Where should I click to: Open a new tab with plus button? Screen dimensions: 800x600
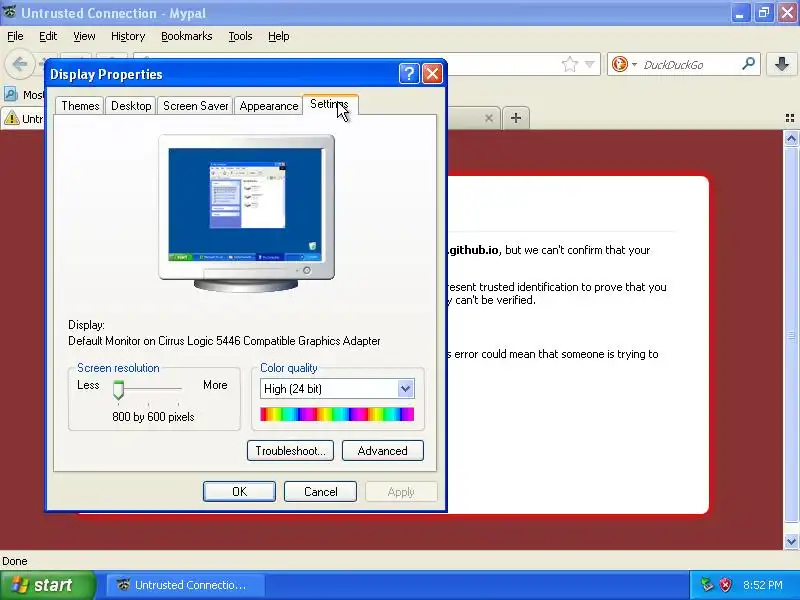coord(516,118)
